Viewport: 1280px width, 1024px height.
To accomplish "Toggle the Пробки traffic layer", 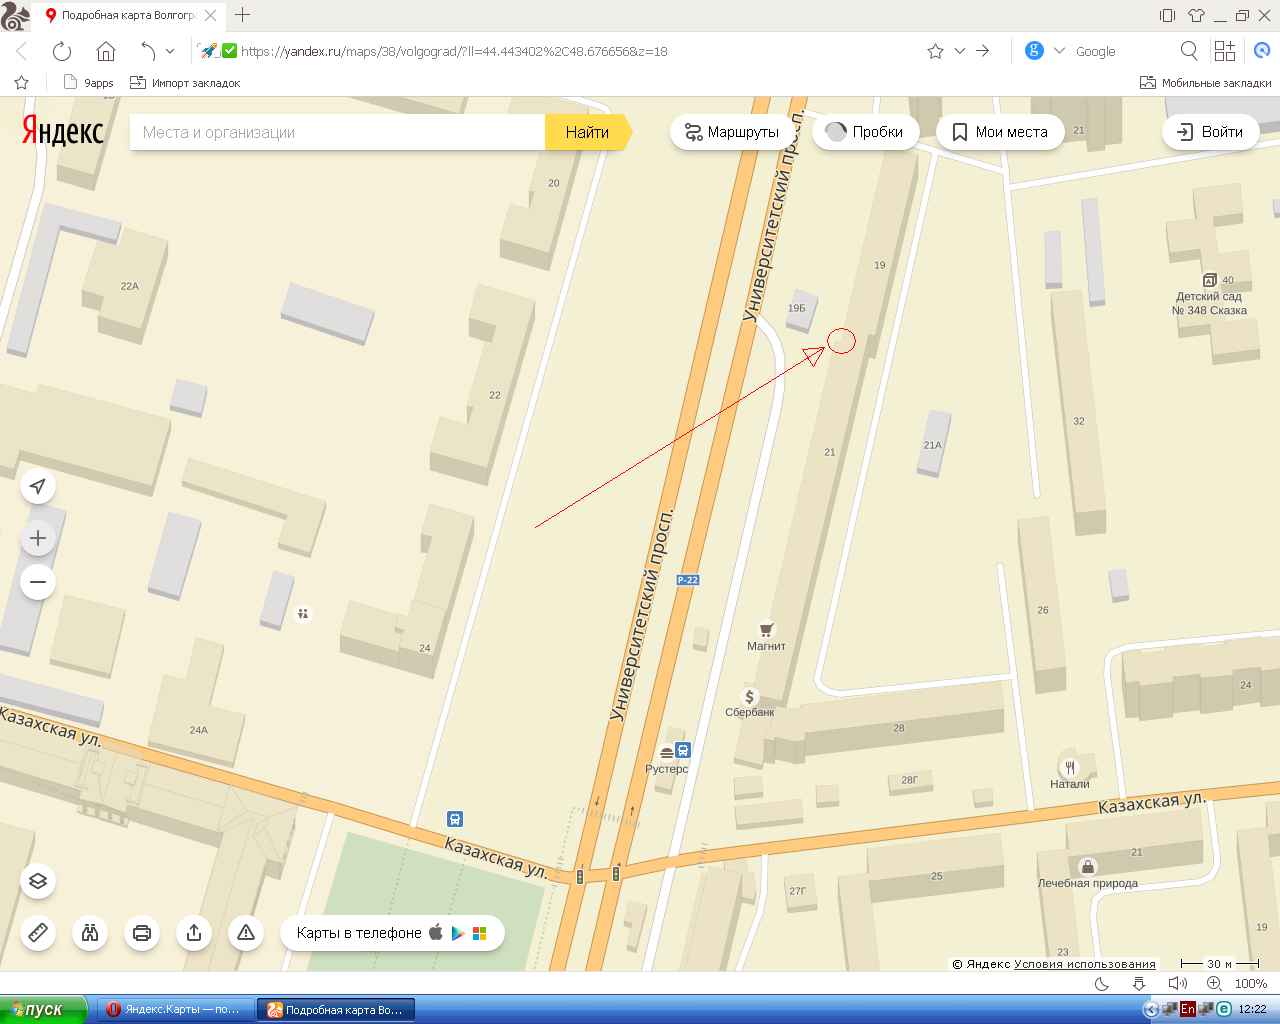I will tap(865, 132).
